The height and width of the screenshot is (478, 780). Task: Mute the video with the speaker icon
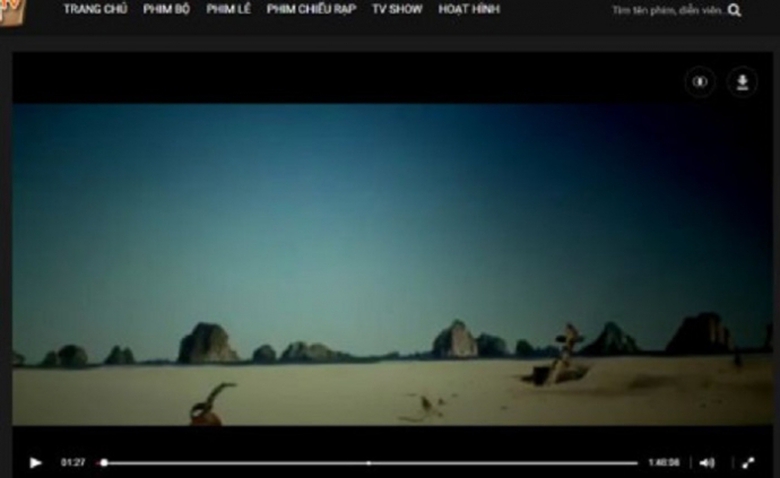point(707,463)
